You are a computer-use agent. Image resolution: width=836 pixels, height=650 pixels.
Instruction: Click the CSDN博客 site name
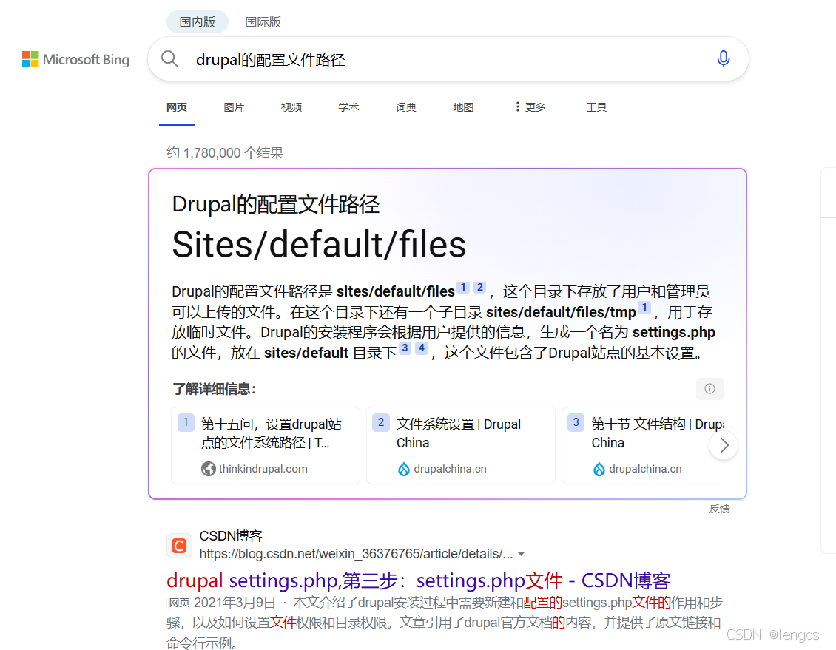230,536
